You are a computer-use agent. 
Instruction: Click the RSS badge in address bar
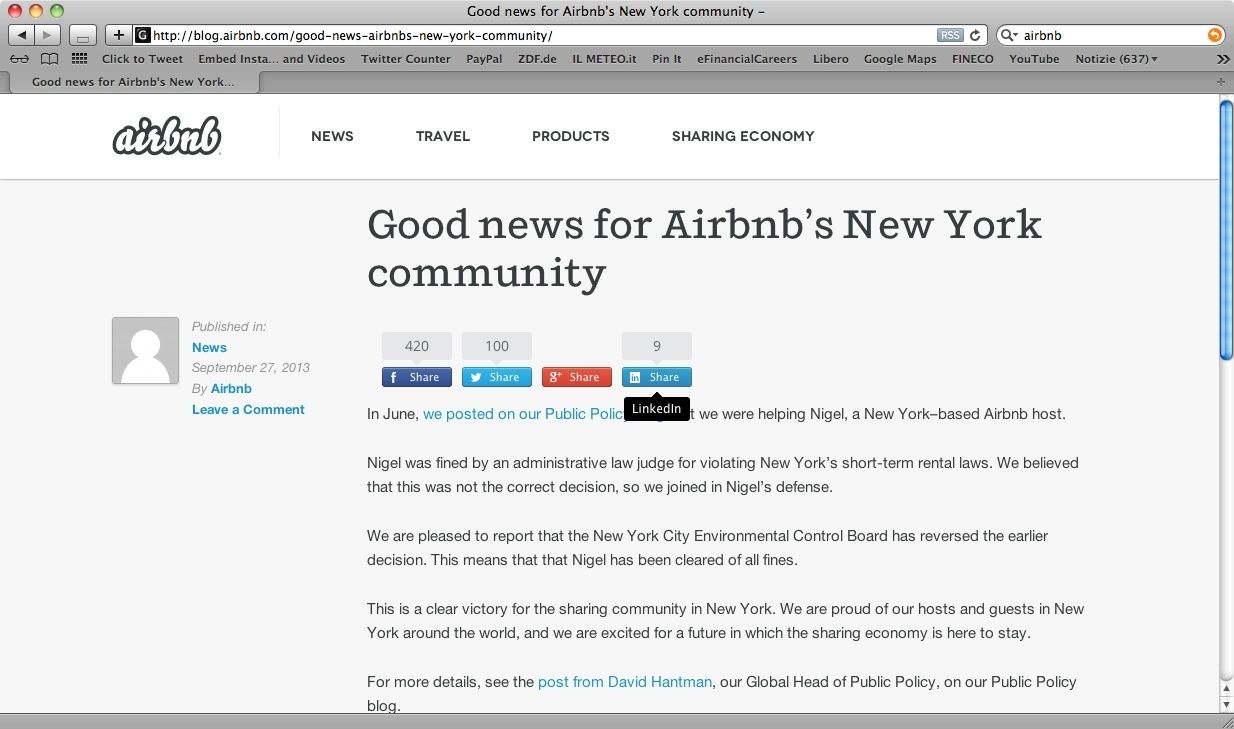[x=949, y=35]
